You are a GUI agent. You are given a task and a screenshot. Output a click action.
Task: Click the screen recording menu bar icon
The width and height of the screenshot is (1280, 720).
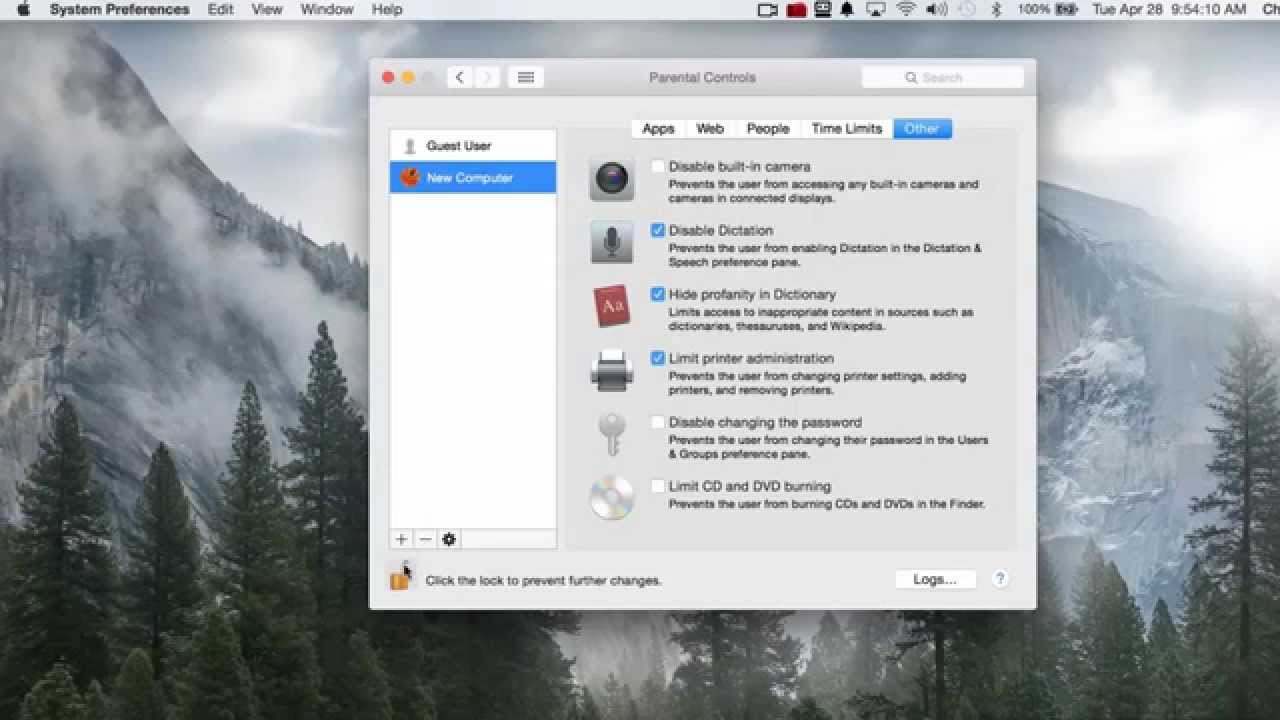click(768, 10)
